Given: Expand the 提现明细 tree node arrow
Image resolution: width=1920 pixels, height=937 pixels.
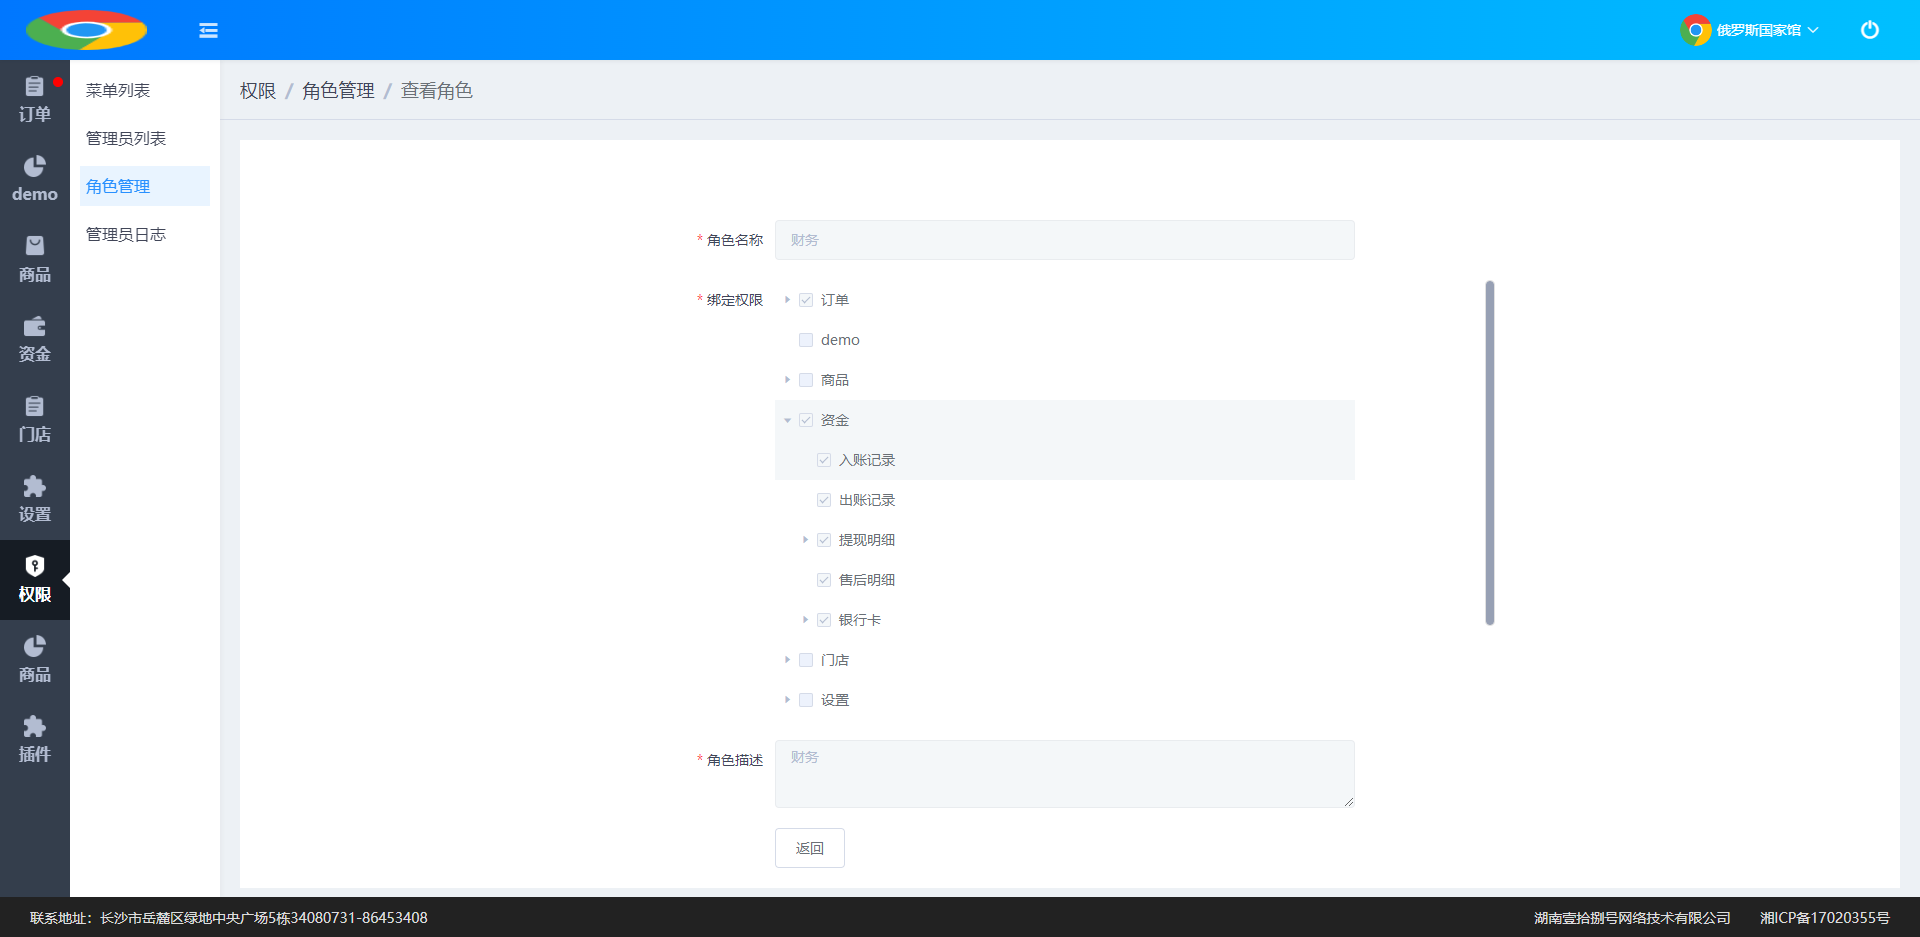Looking at the screenshot, I should [x=805, y=540].
